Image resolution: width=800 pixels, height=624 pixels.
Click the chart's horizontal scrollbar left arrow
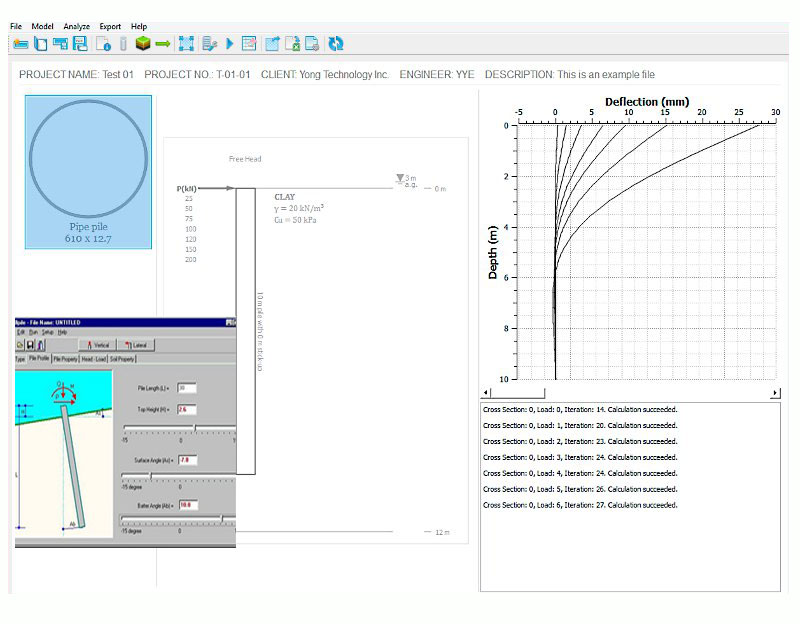tap(486, 393)
